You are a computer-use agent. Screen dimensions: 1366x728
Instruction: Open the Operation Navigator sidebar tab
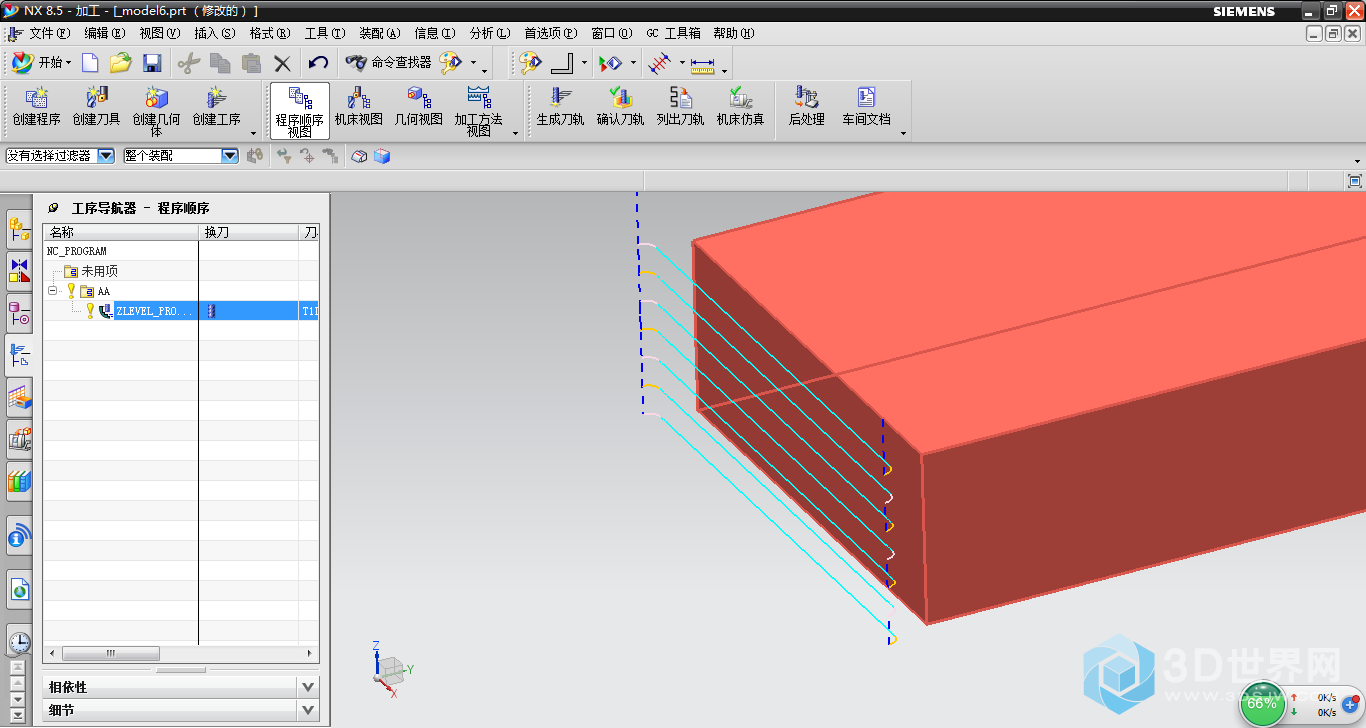click(x=19, y=355)
